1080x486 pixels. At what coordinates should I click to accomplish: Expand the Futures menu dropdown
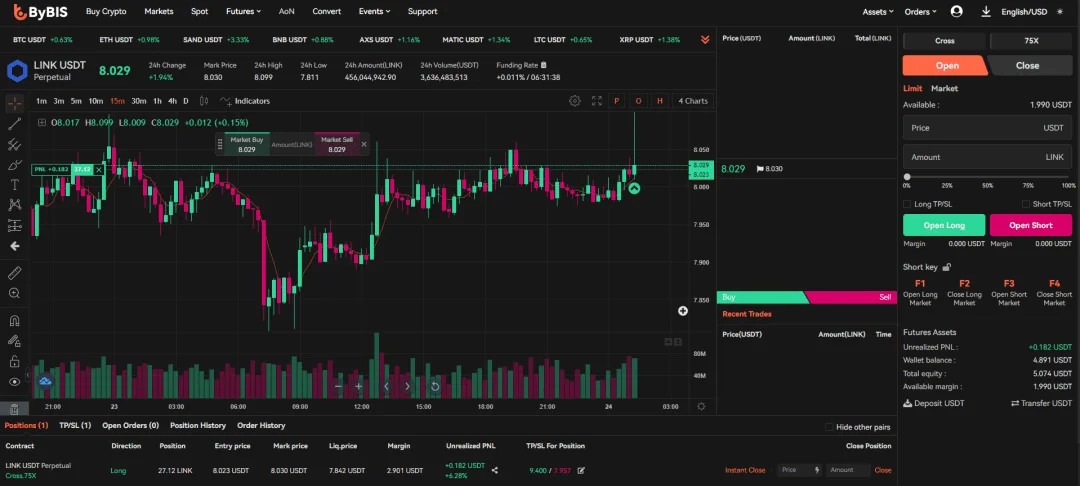(244, 12)
